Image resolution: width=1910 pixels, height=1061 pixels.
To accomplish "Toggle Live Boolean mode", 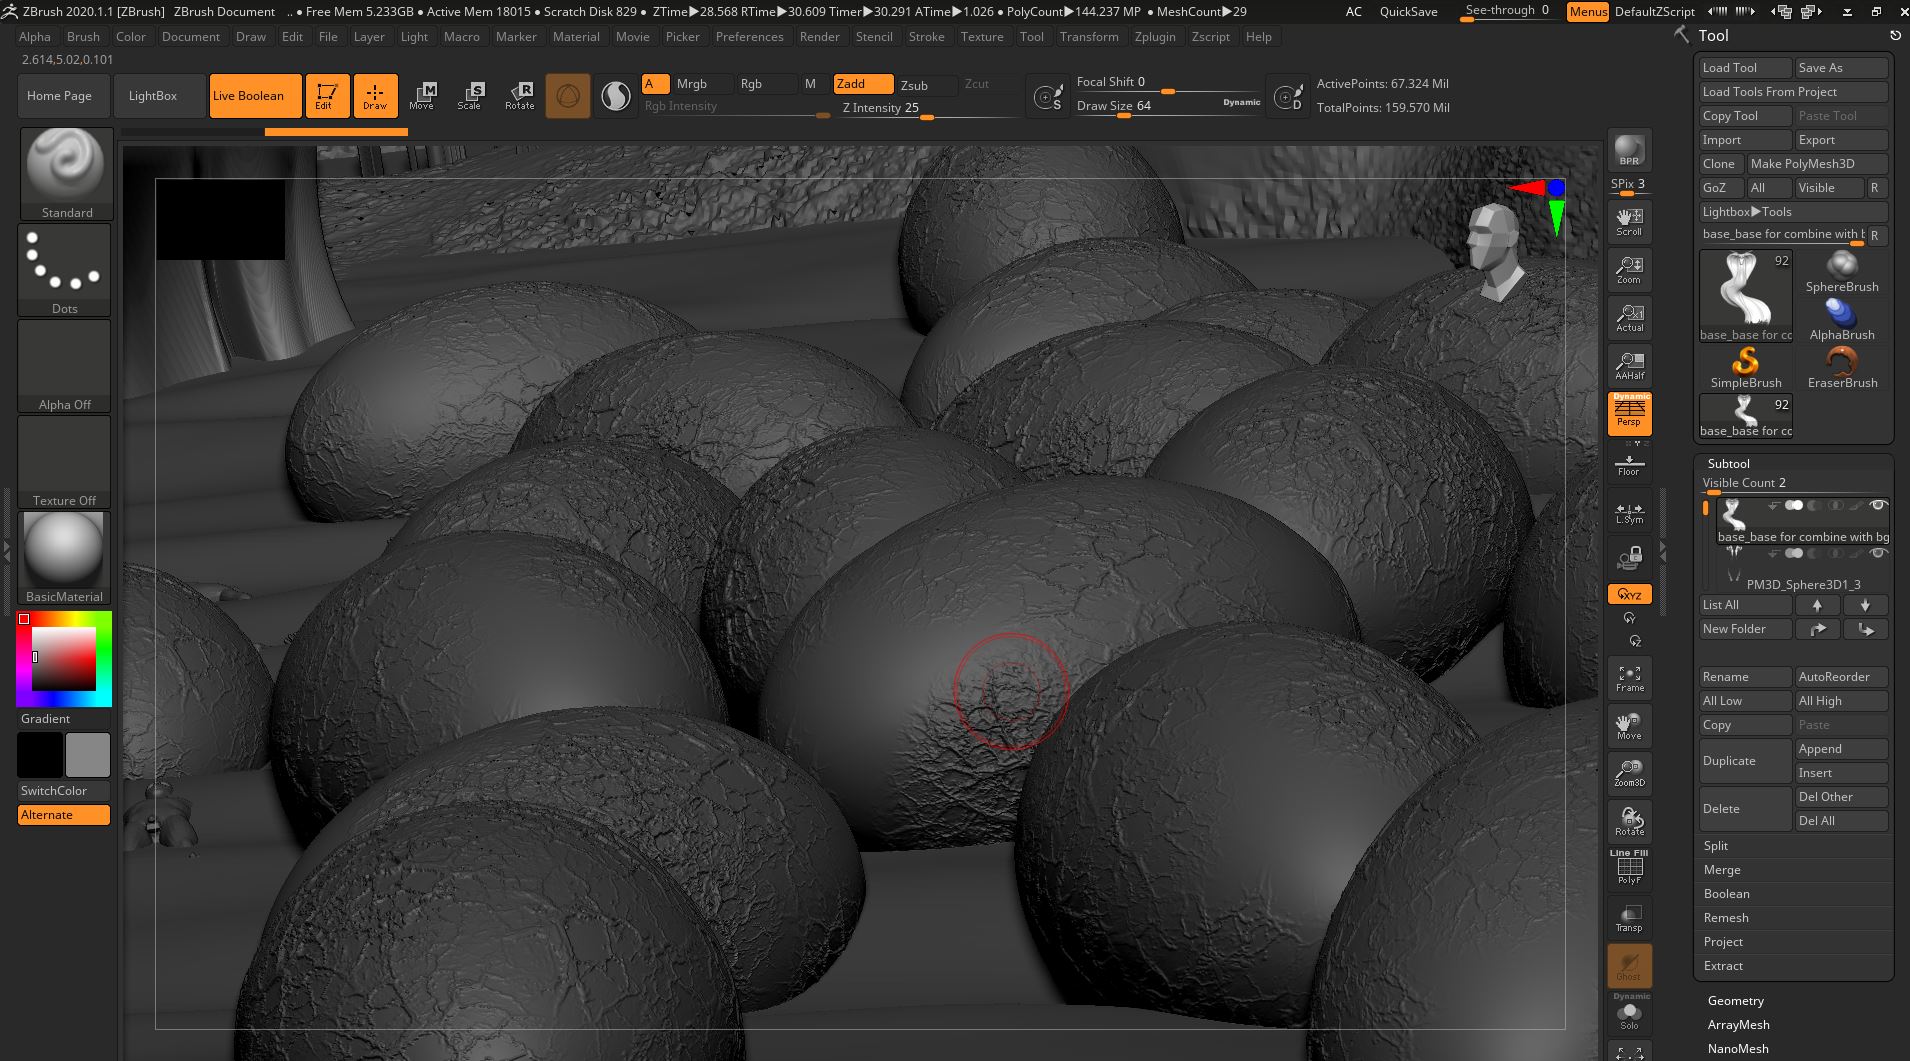I will (255, 96).
